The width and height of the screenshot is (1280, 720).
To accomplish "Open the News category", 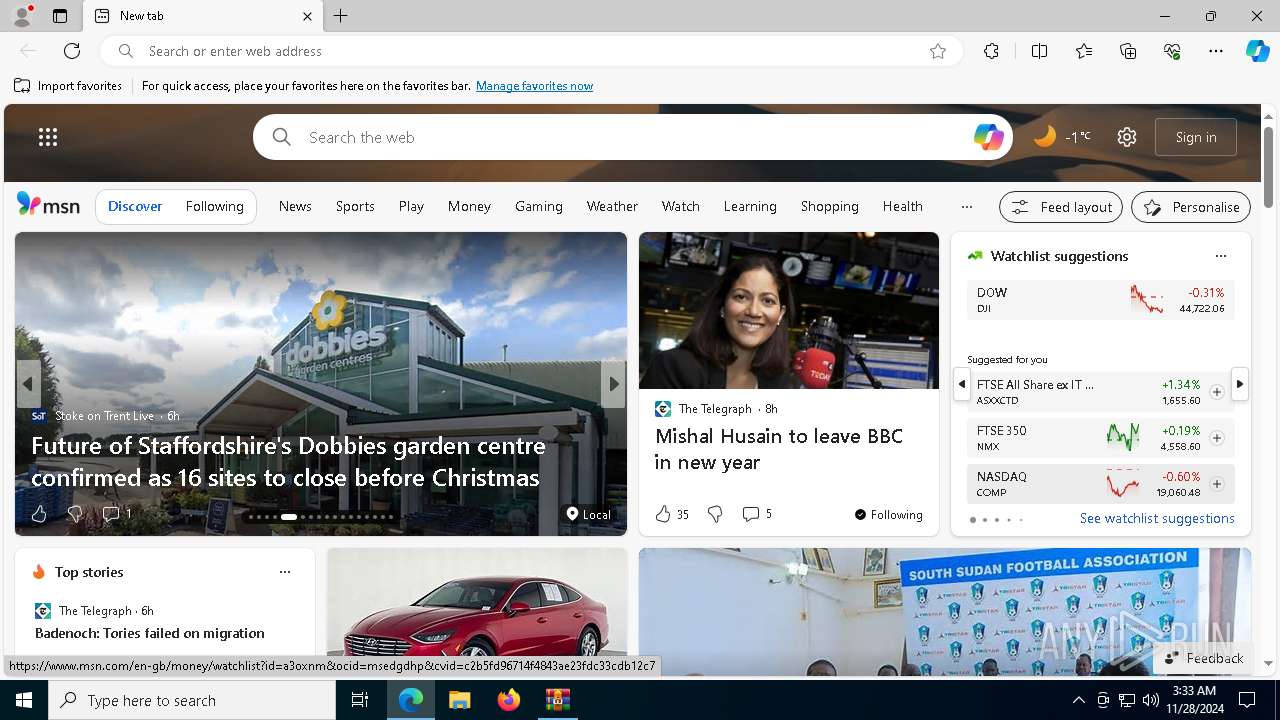I will [295, 206].
